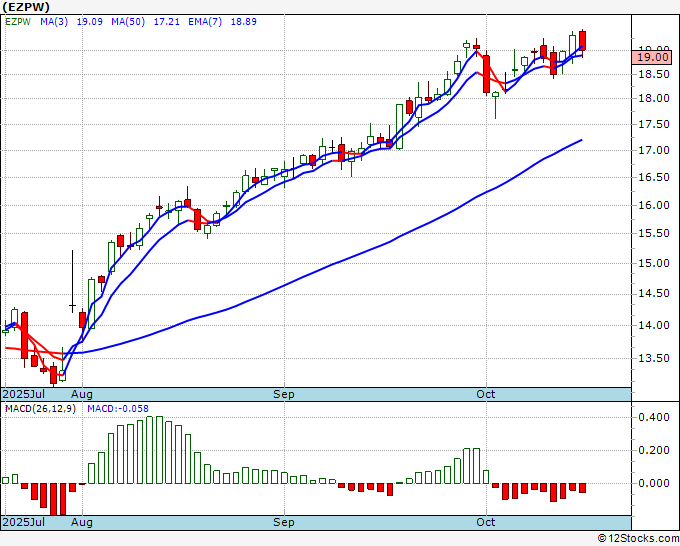This screenshot has width=680, height=546.
Task: Click the 0.000 MACD axis label
Action: pos(654,483)
